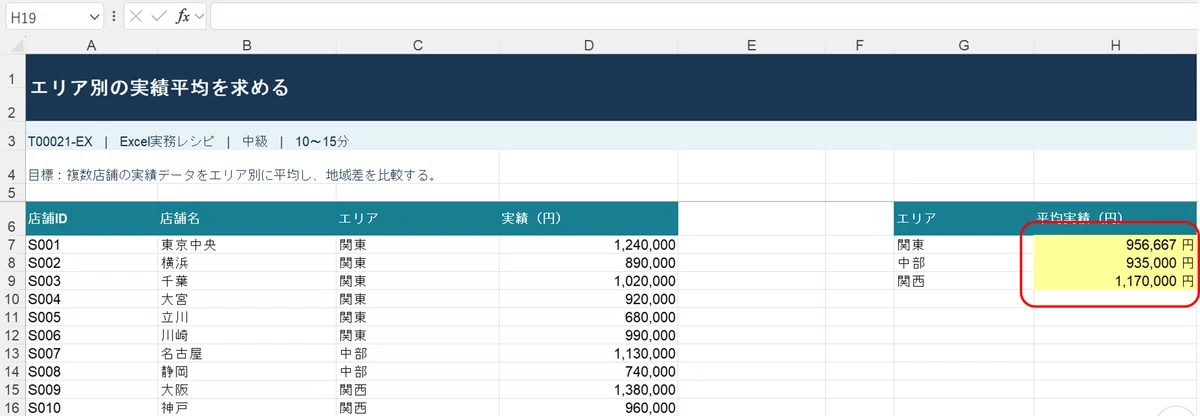Select cell 1,380,000
Image resolution: width=1200 pixels, height=416 pixels.
[x=588, y=390]
